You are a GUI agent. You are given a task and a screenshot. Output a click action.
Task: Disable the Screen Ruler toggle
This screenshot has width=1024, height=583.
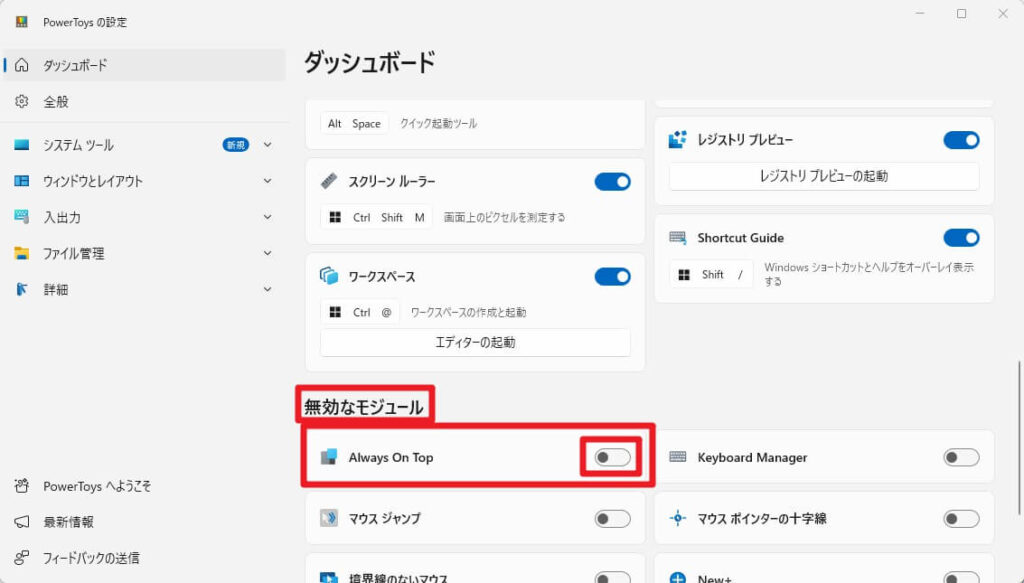tap(613, 181)
